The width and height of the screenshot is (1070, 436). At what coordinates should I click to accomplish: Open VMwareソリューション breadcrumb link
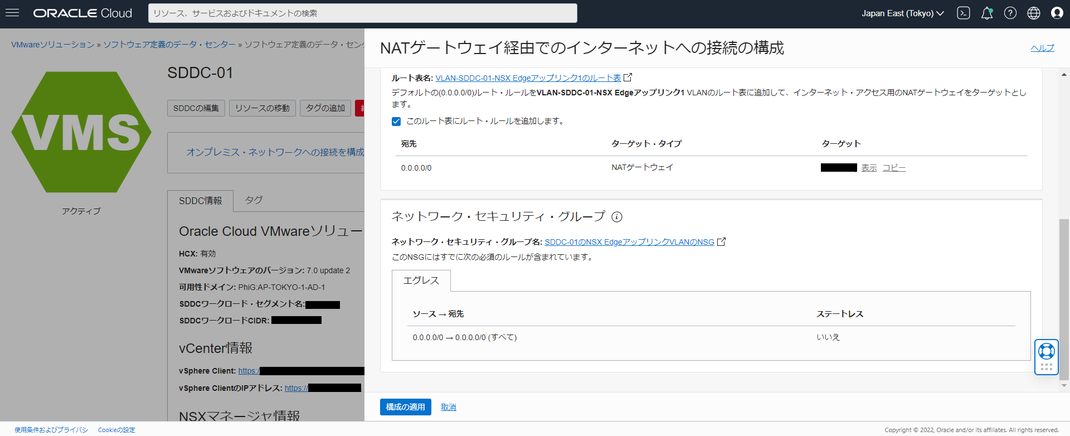(53, 44)
